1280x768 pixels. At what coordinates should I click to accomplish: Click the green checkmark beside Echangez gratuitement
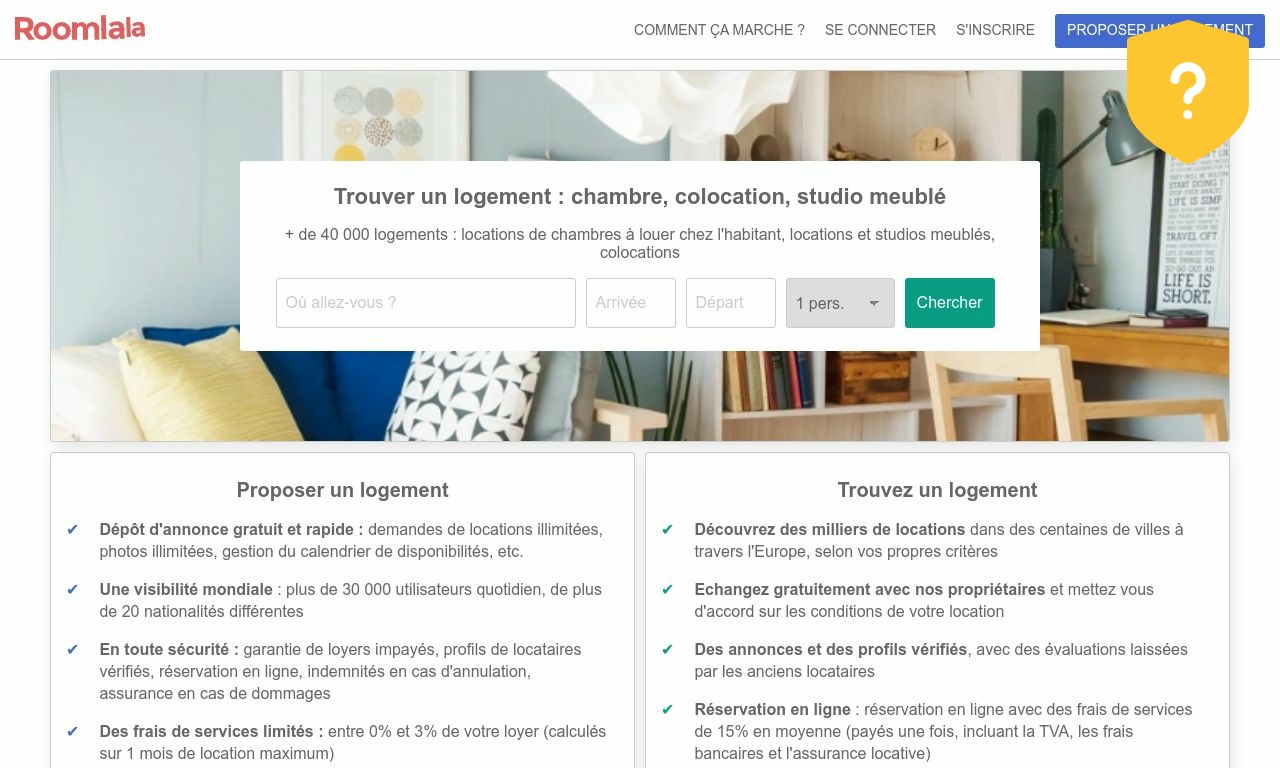[x=667, y=590]
